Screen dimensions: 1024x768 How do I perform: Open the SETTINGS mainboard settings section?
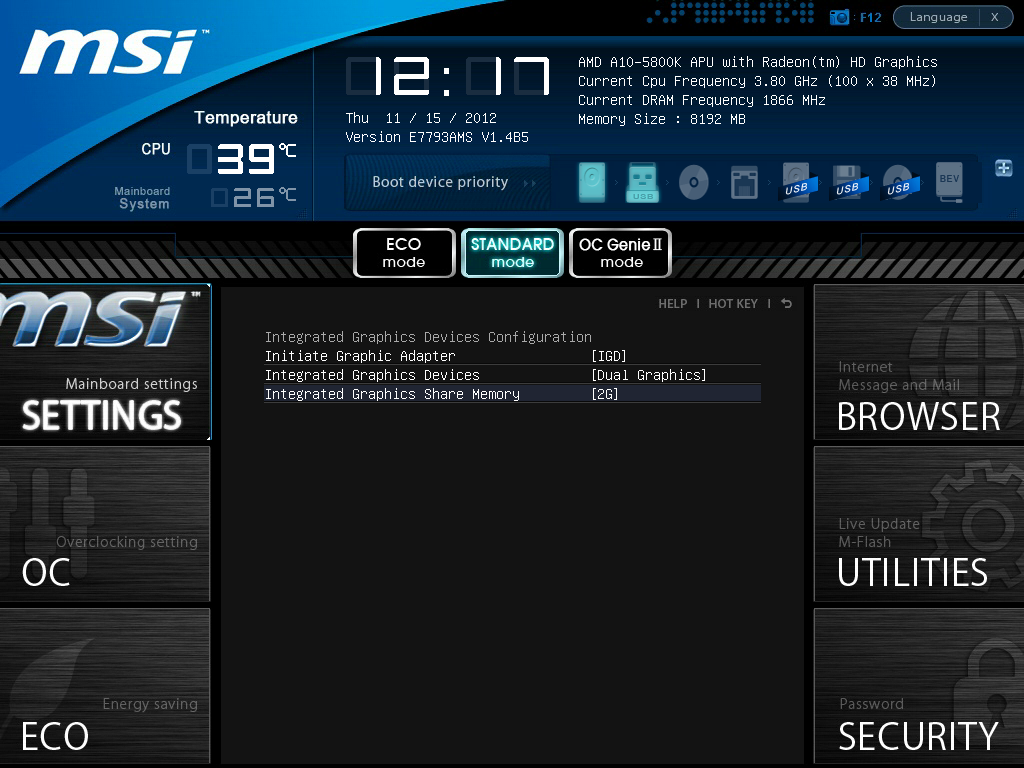coord(105,362)
